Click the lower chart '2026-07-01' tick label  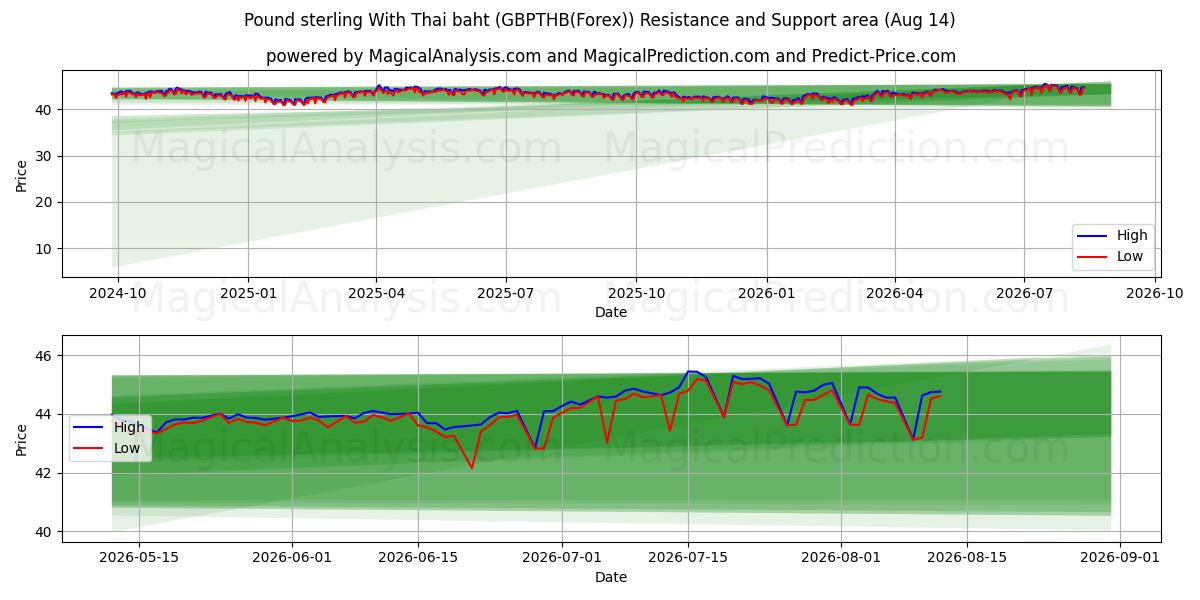(561, 559)
